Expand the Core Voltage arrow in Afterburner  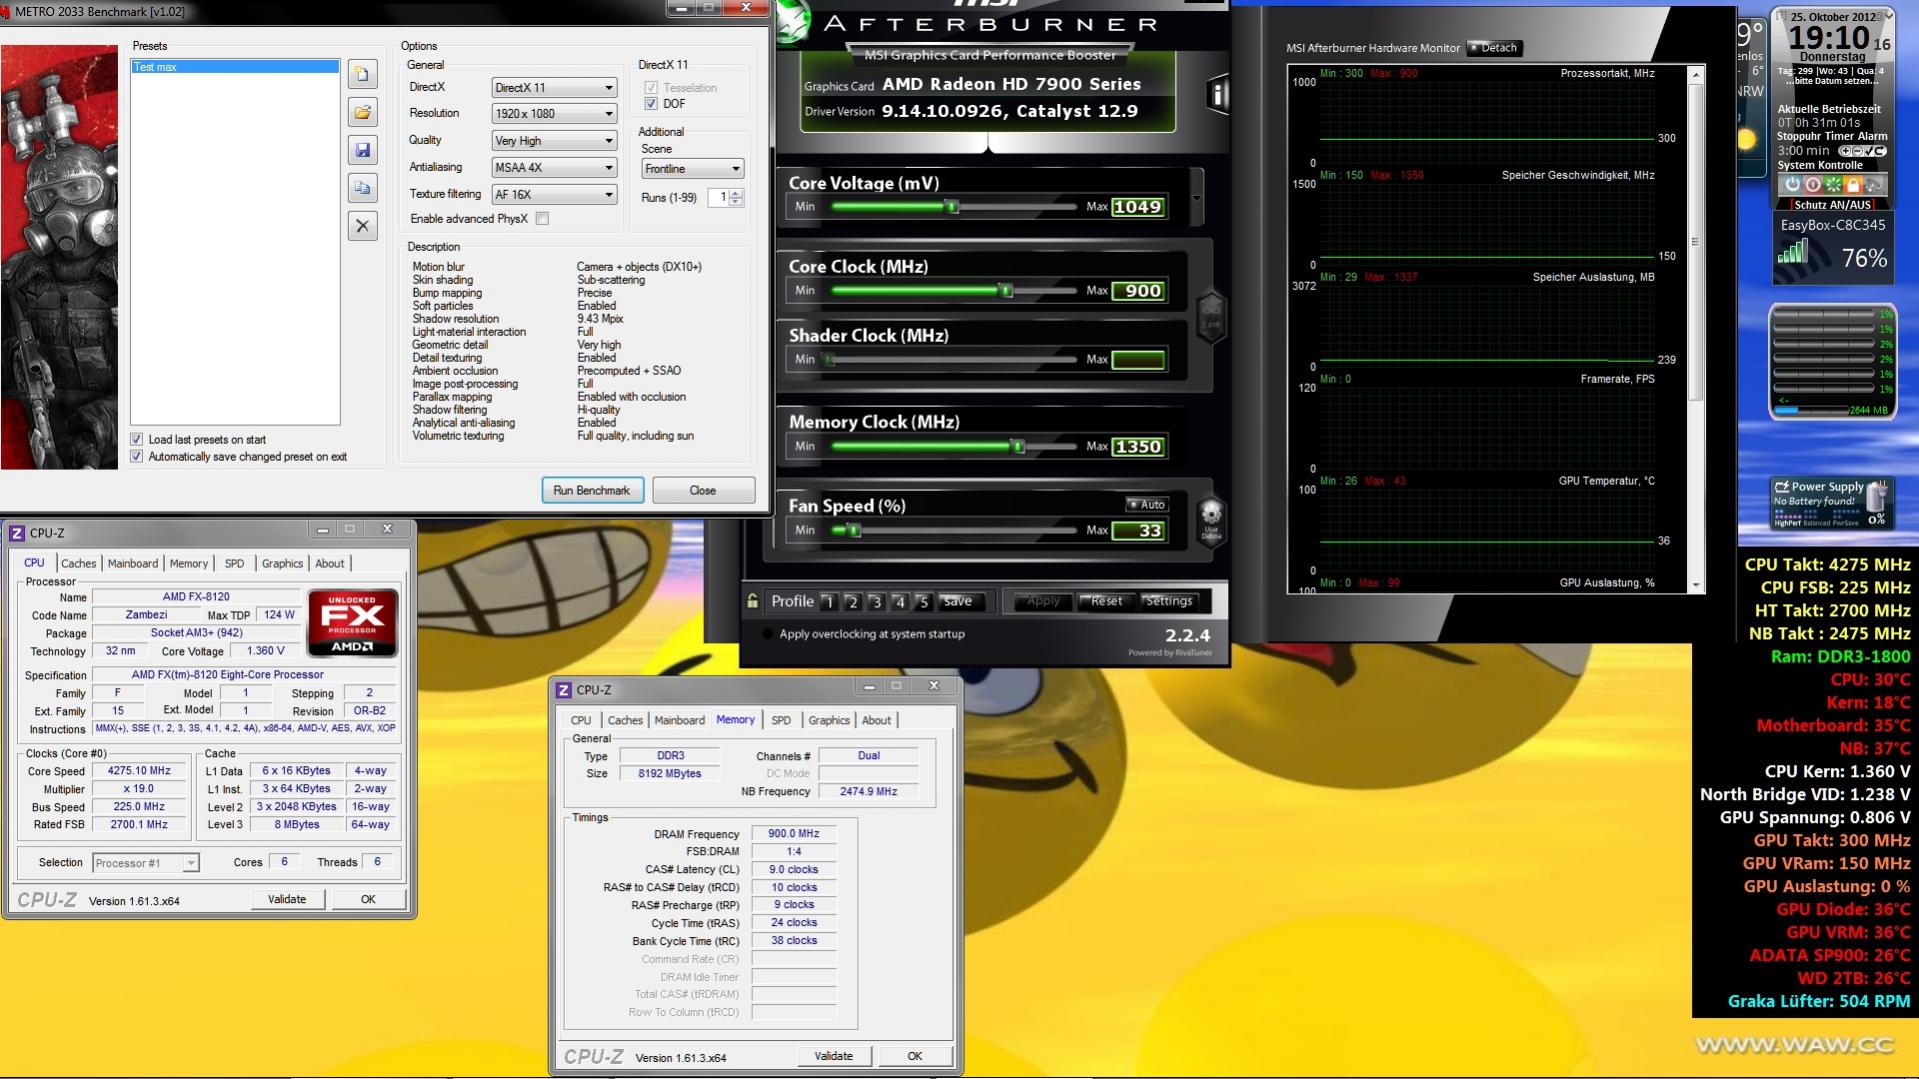1197,197
